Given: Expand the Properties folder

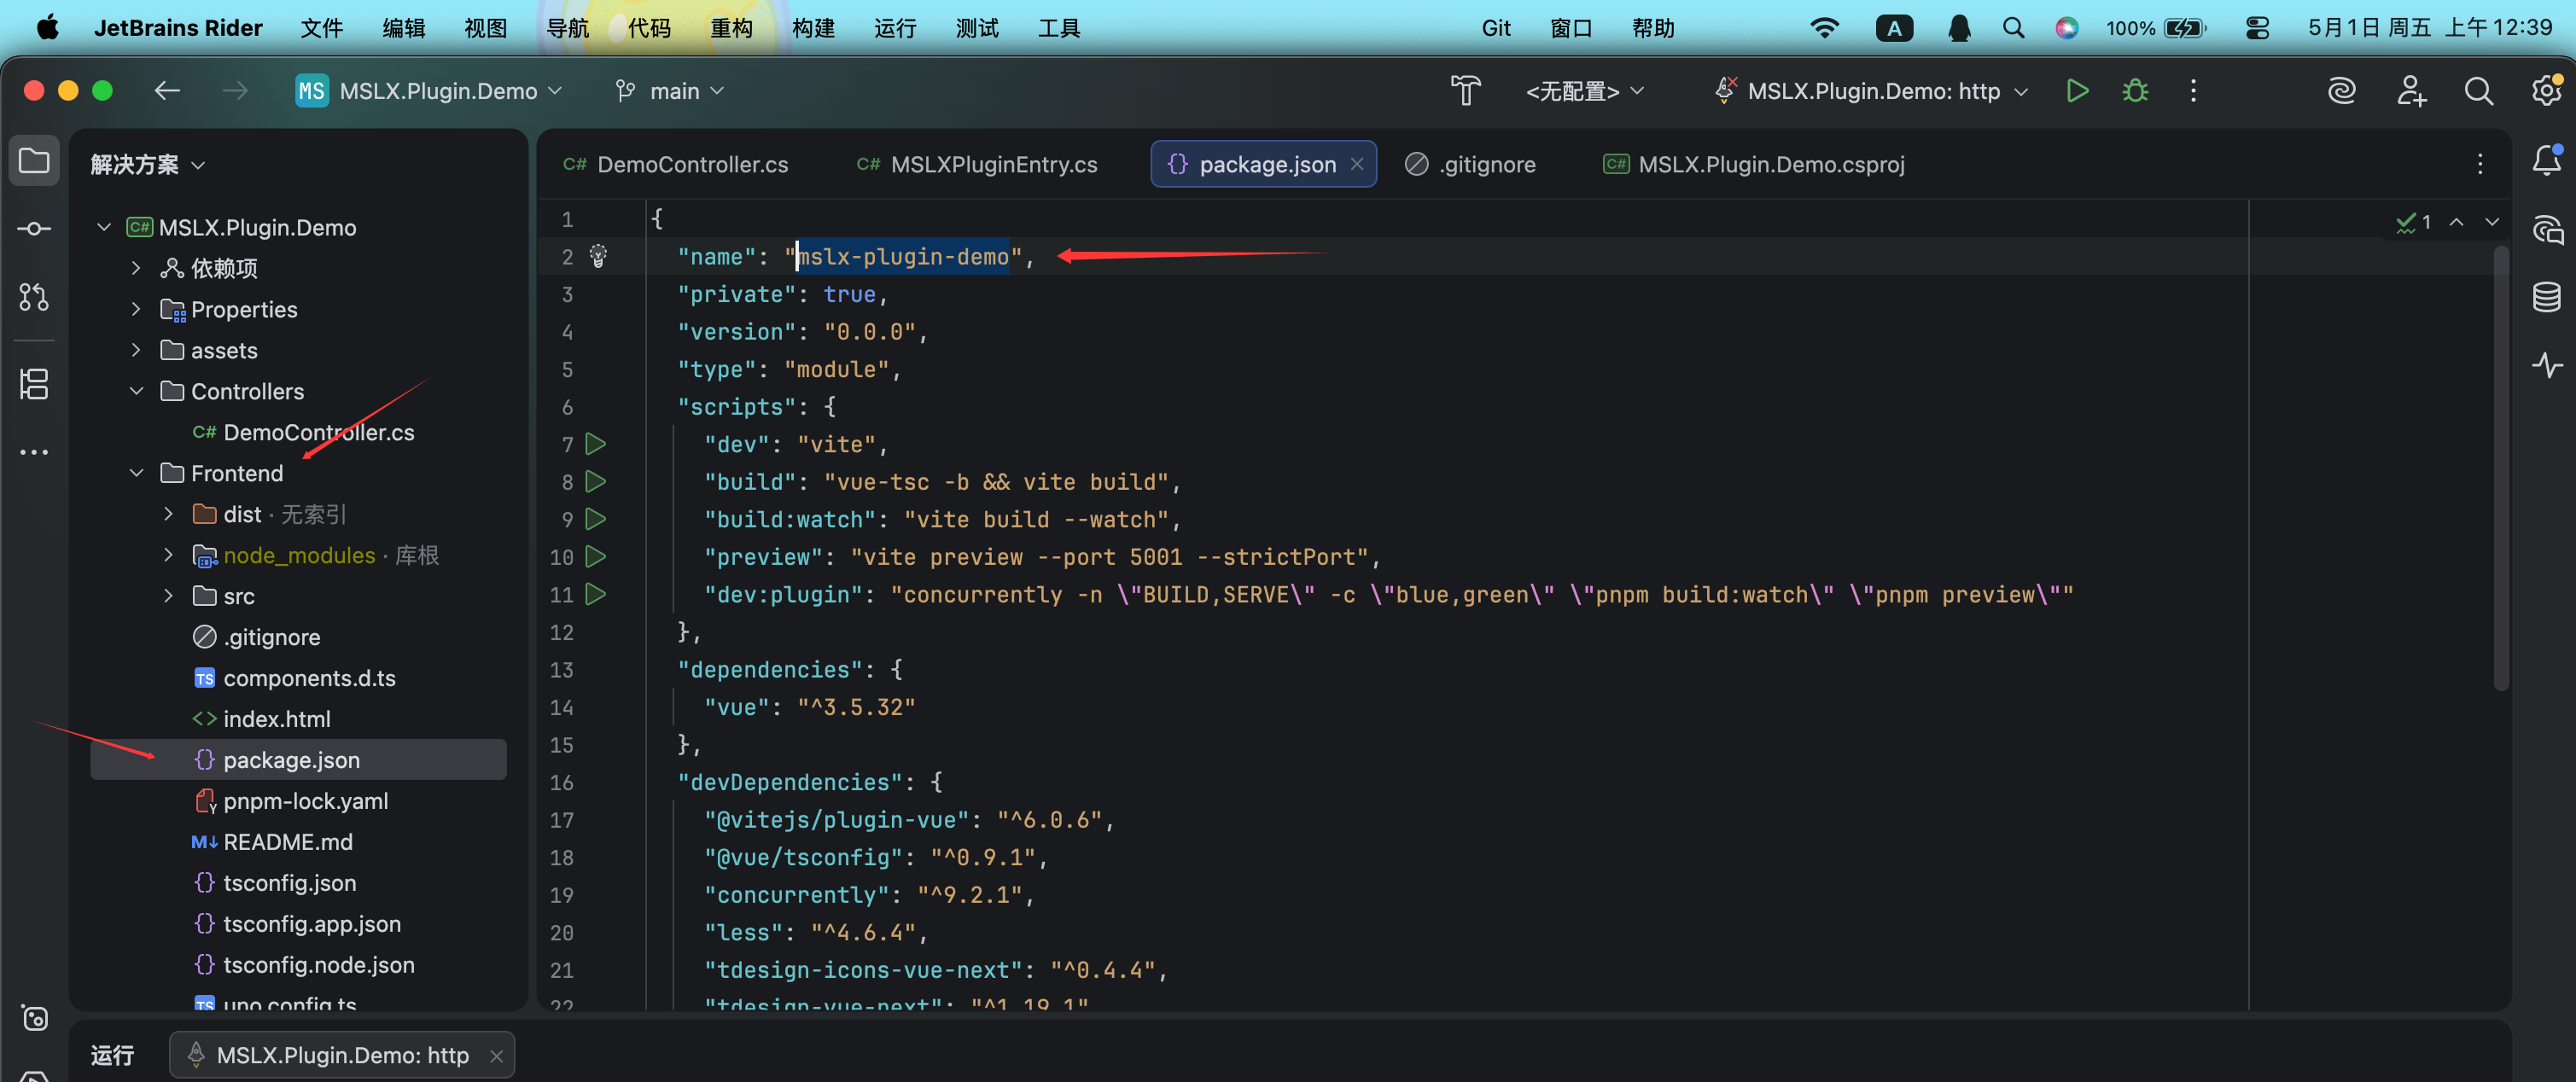Looking at the screenshot, I should click(136, 309).
